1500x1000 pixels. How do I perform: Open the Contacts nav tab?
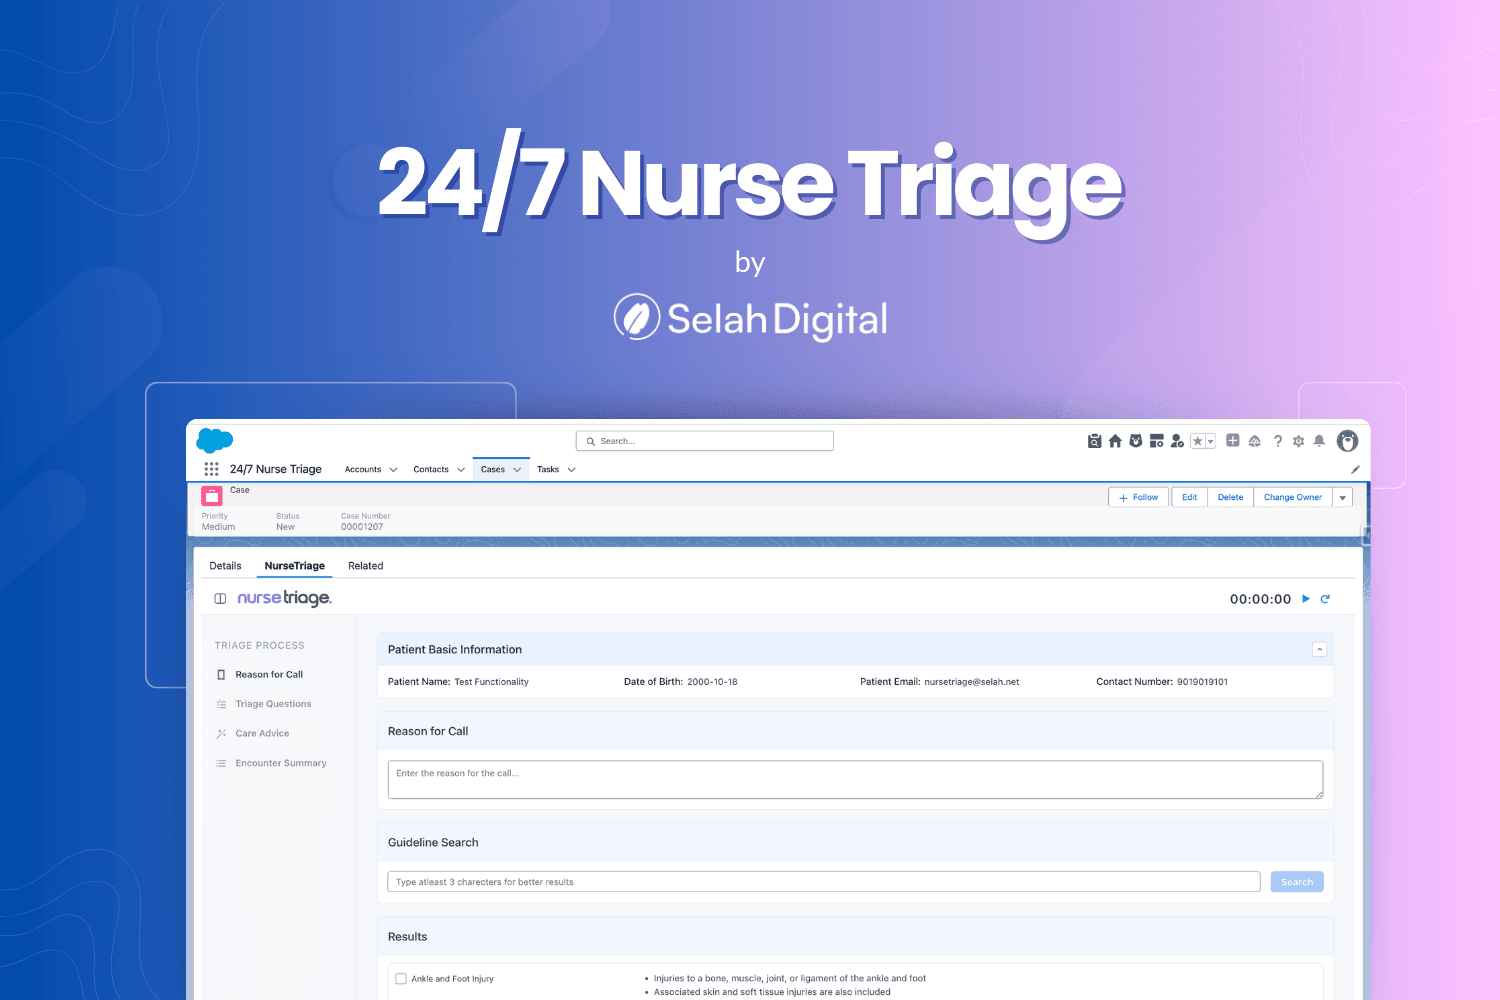click(x=431, y=469)
